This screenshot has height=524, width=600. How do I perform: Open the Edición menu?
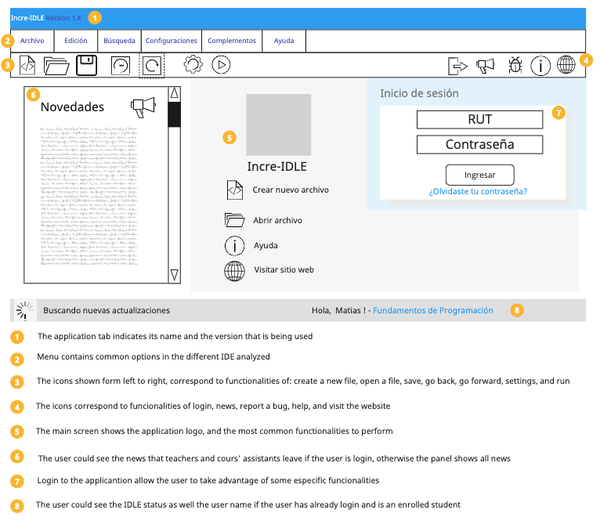(76, 41)
